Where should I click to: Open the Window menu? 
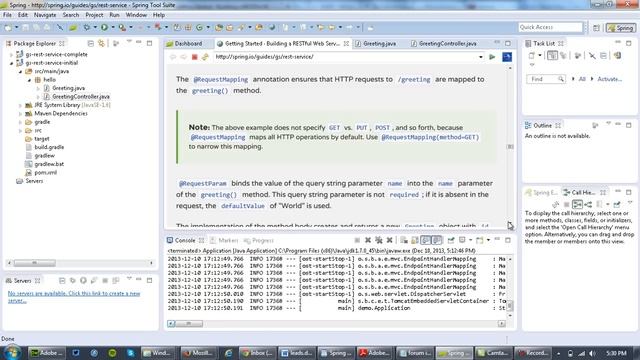click(136, 15)
